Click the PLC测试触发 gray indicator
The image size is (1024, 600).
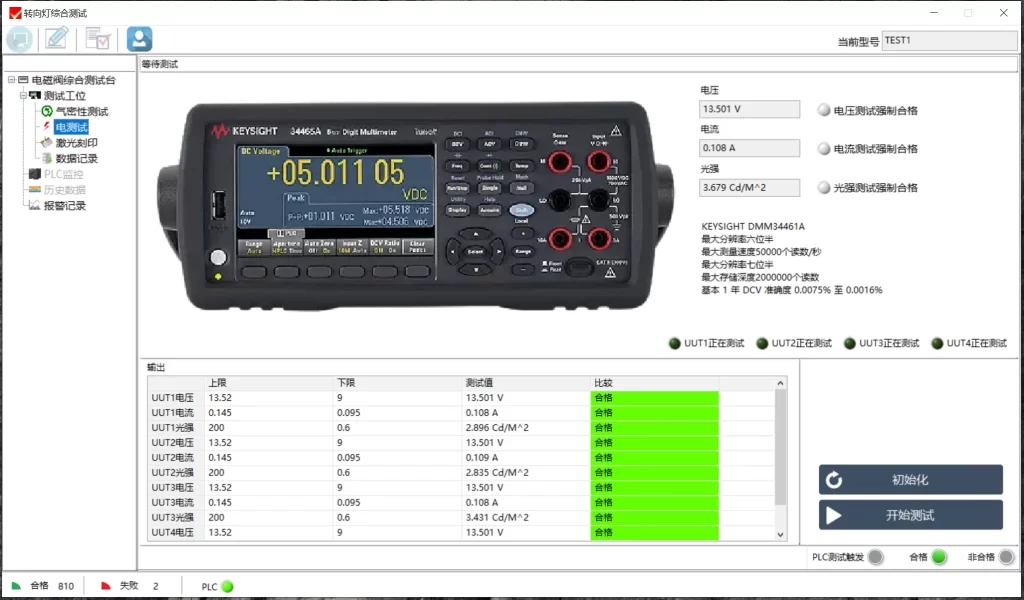tap(876, 557)
